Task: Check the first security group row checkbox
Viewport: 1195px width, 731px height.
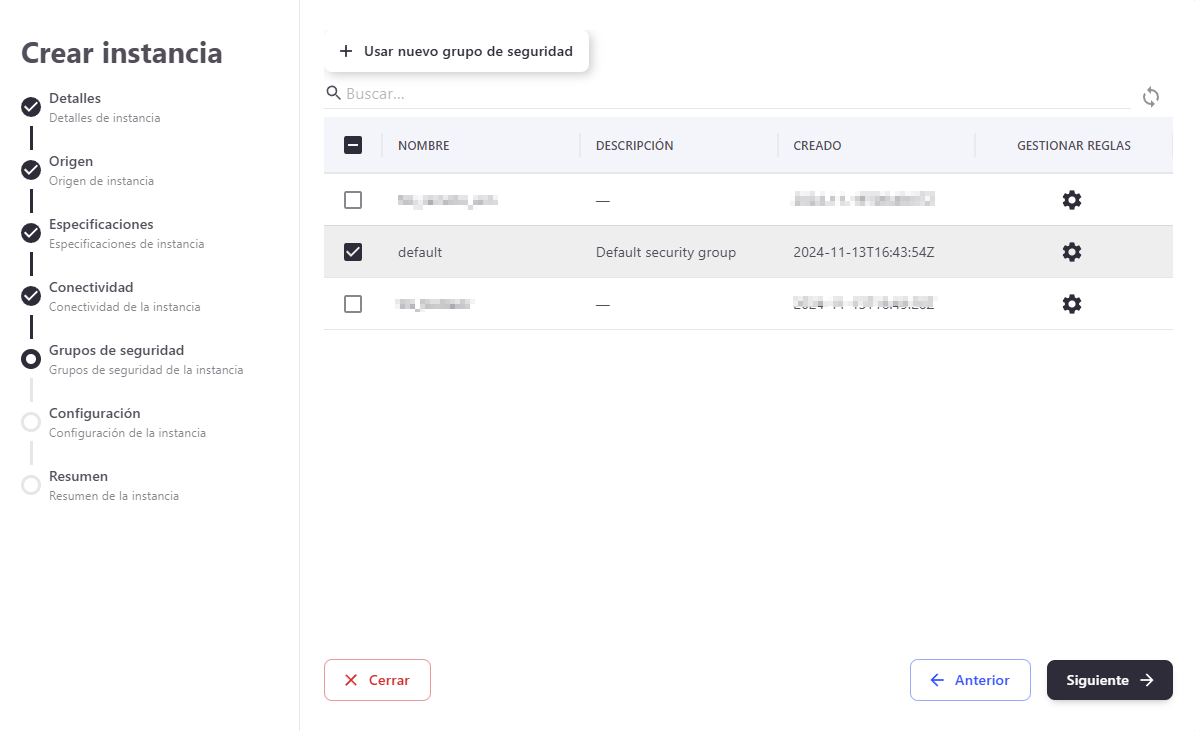Action: 353,200
